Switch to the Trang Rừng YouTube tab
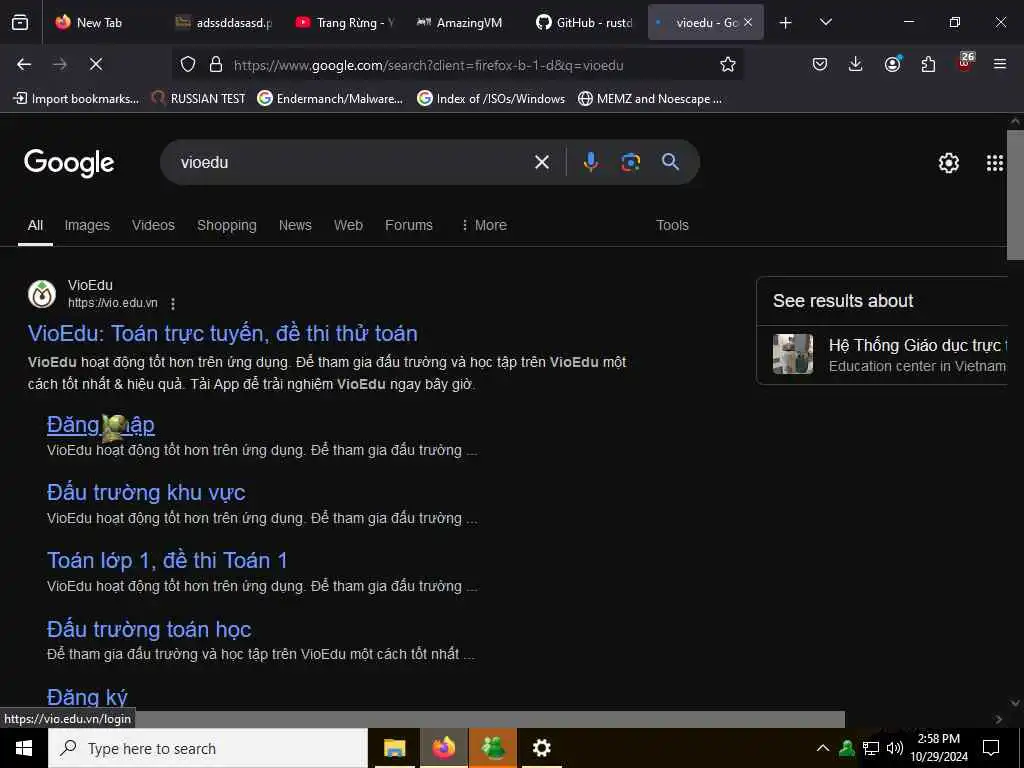This screenshot has width=1024, height=768. tap(345, 23)
